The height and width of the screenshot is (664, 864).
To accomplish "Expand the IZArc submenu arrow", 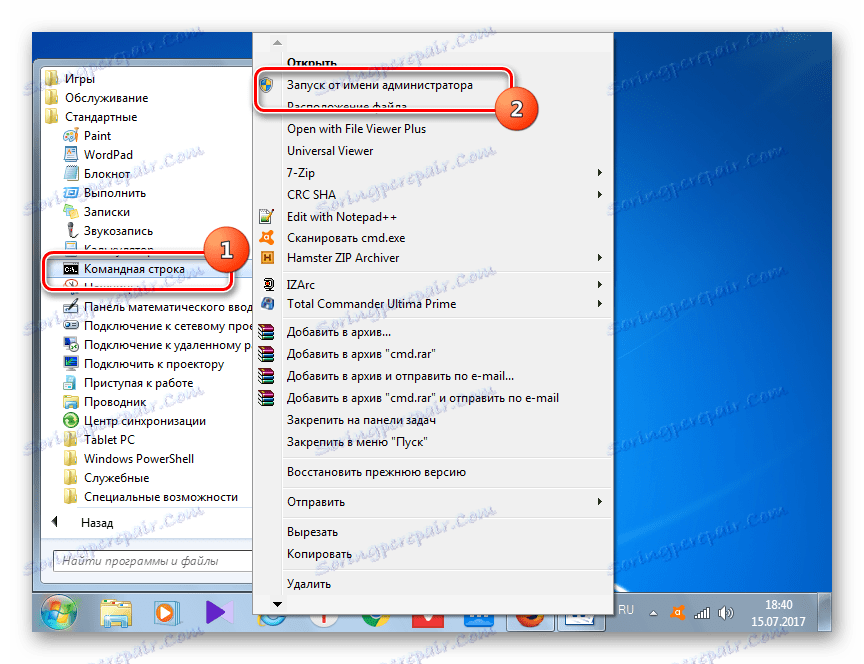I will click(x=600, y=284).
